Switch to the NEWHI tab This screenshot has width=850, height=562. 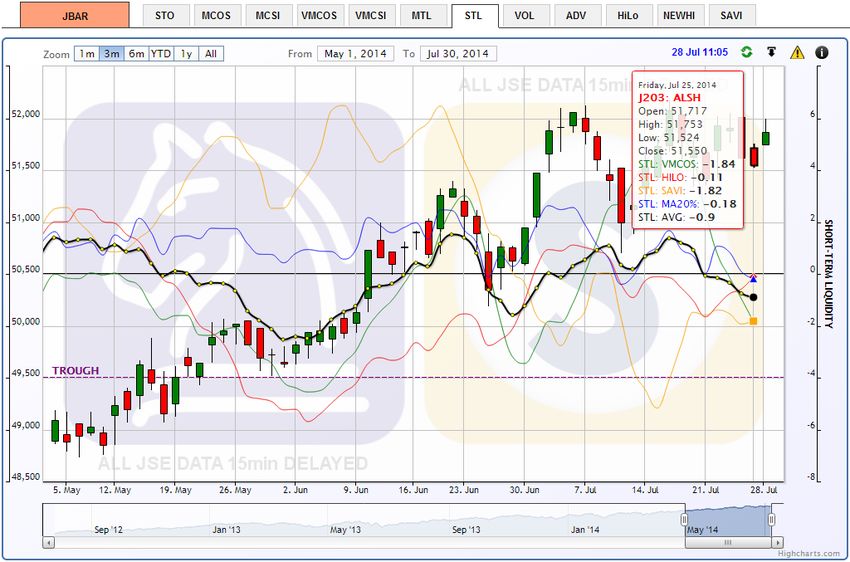click(x=679, y=16)
